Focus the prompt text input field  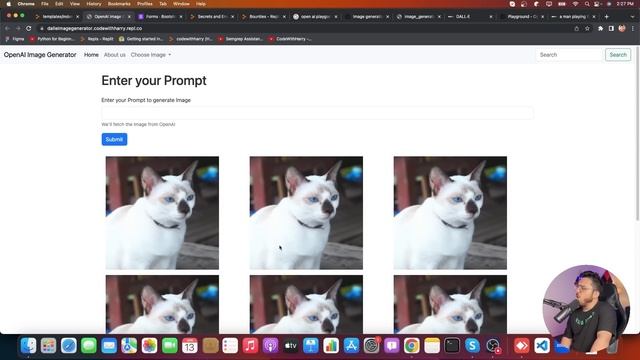[317, 113]
